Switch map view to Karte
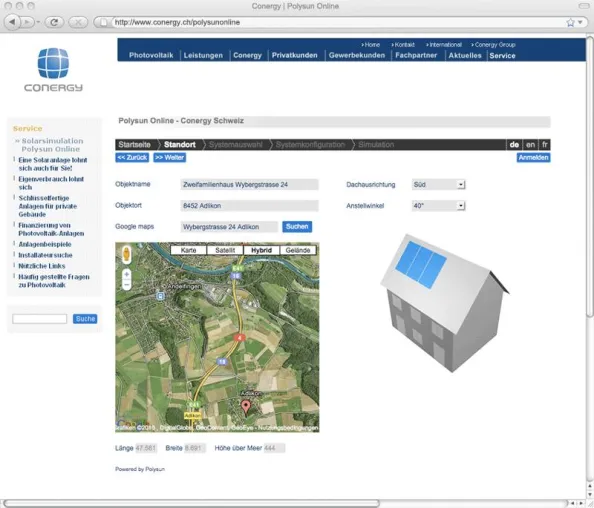594x508 pixels. 188,250
